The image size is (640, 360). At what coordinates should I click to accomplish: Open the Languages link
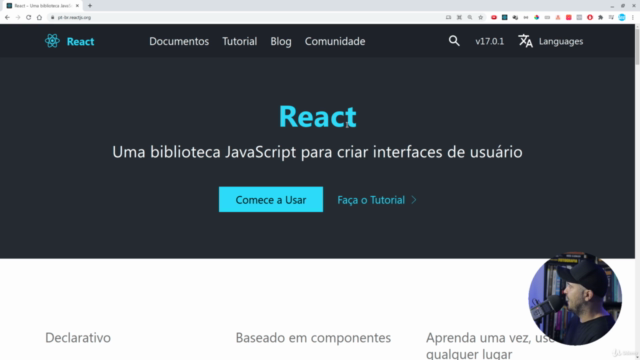(561, 41)
